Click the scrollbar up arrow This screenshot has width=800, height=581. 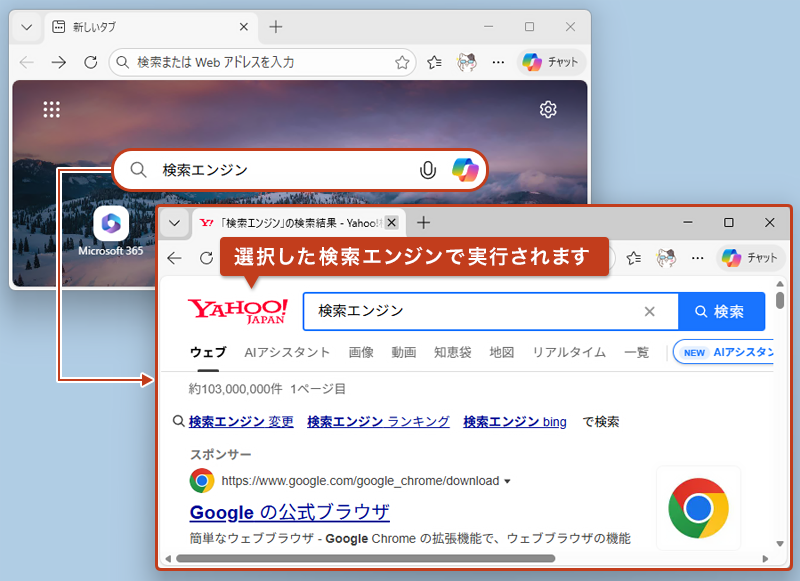[x=779, y=283]
